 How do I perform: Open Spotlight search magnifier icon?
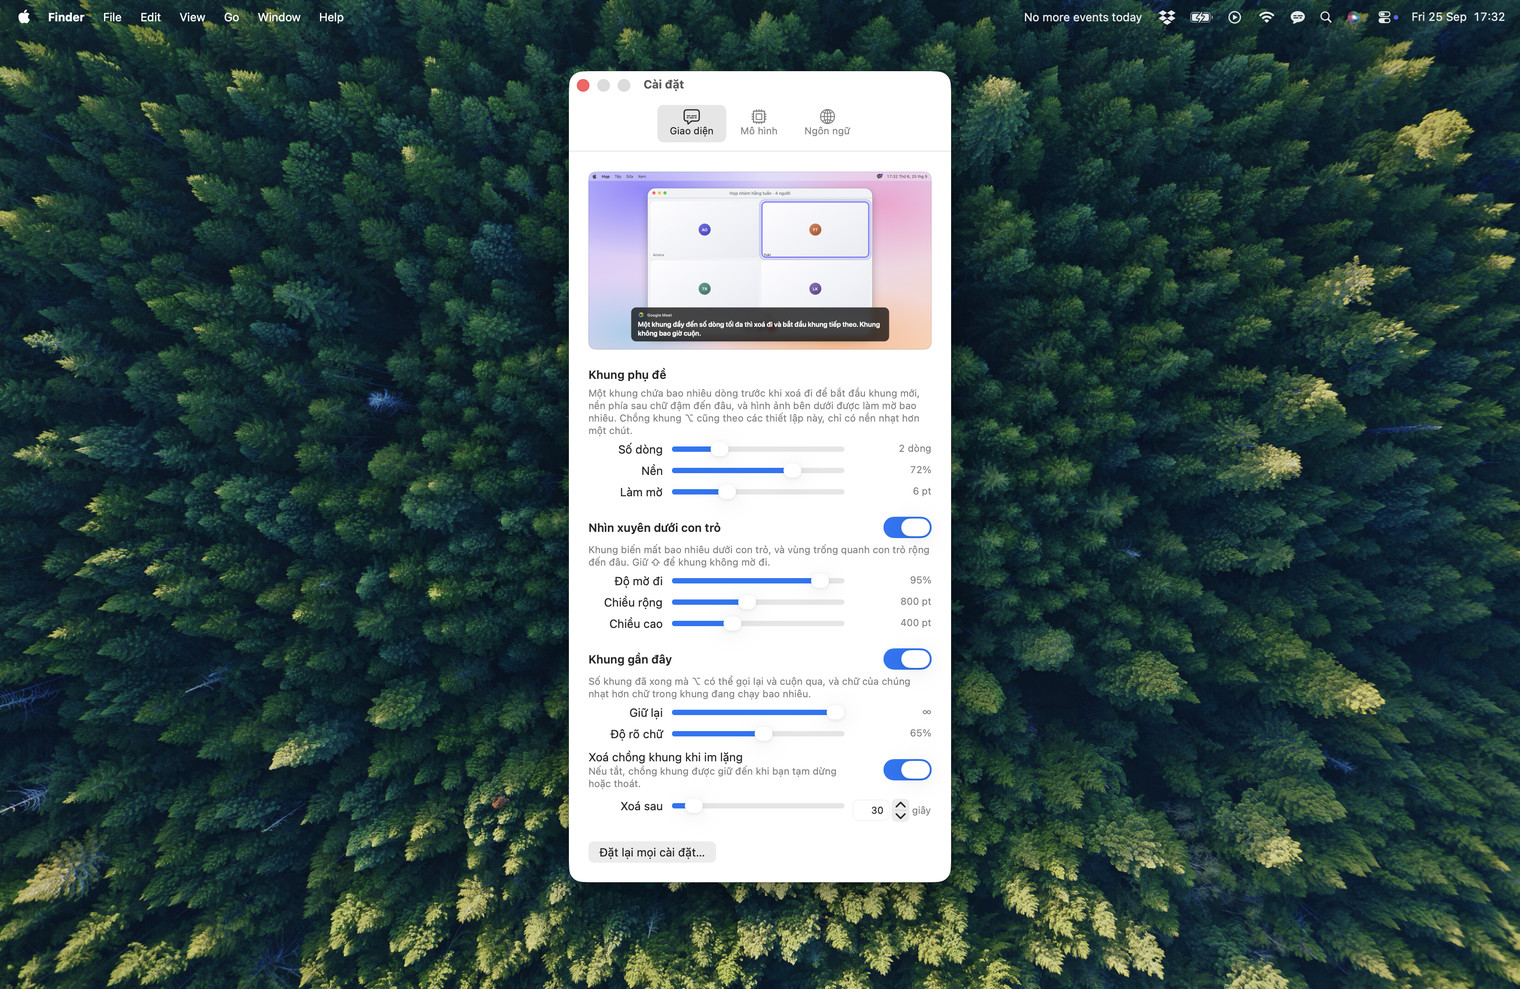click(x=1326, y=17)
